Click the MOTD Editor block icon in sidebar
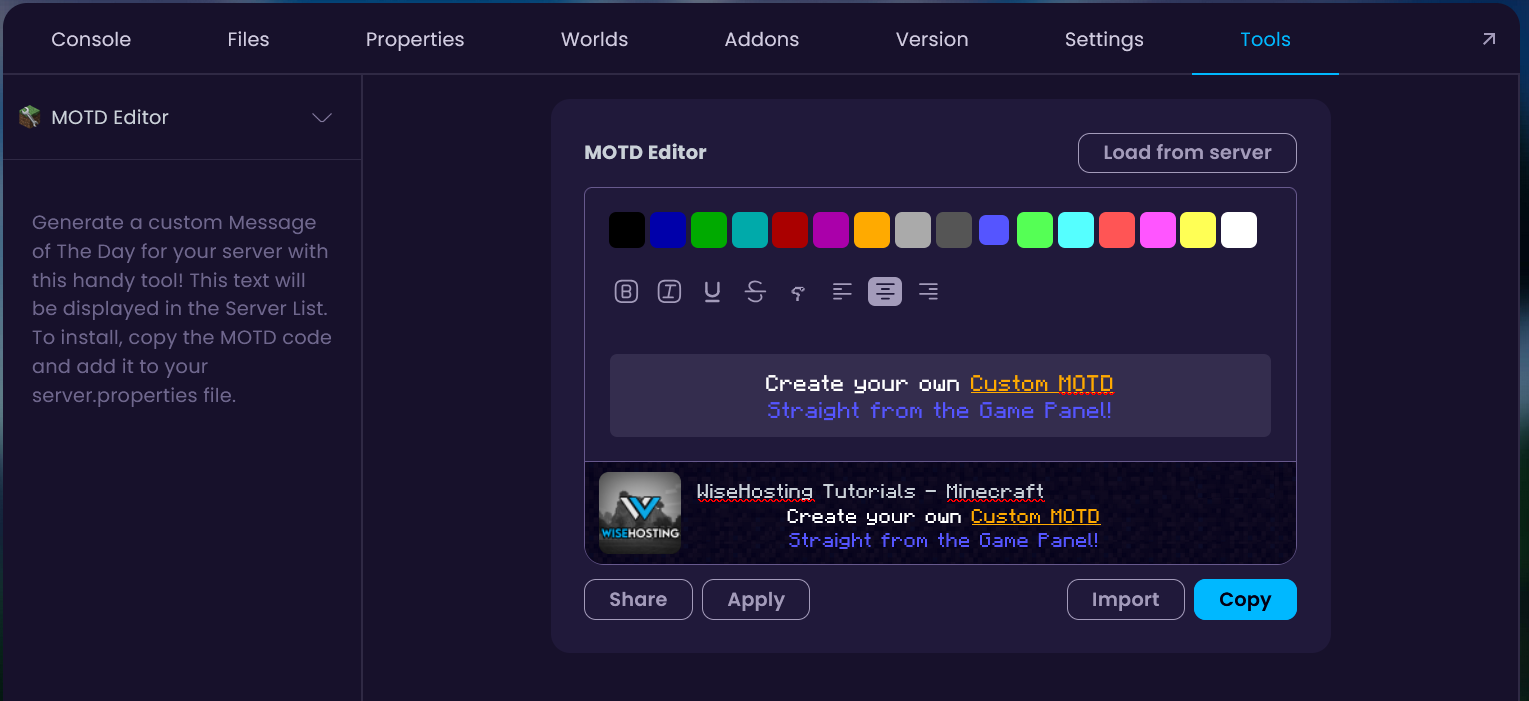This screenshot has height=701, width=1529. tap(29, 117)
